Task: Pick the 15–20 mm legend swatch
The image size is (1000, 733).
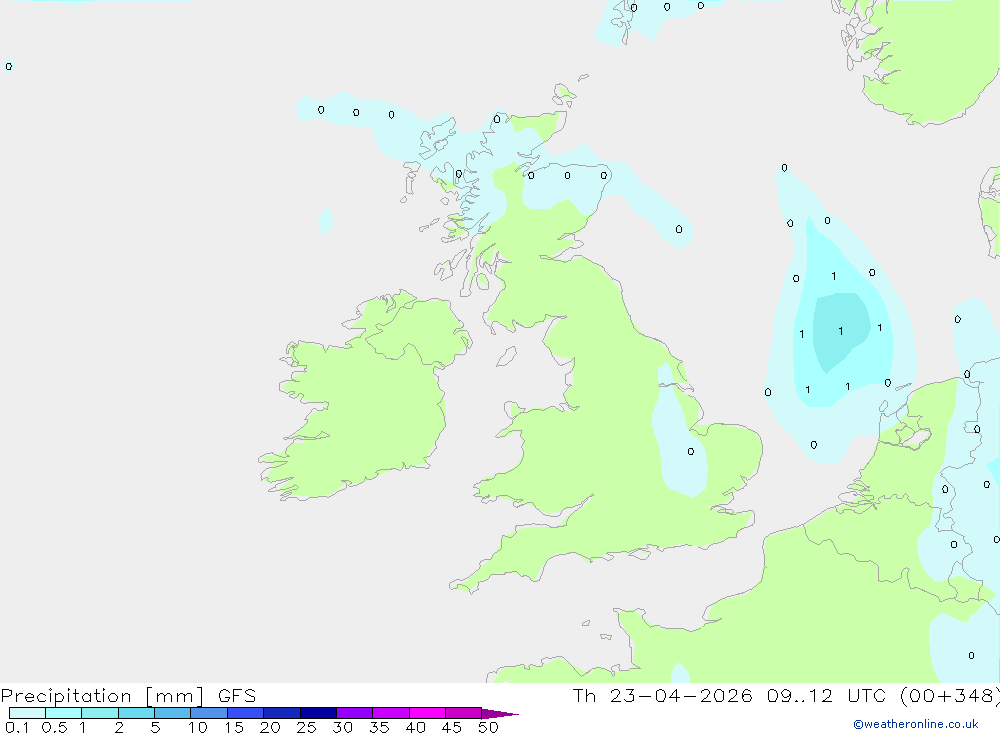Action: click(x=246, y=713)
